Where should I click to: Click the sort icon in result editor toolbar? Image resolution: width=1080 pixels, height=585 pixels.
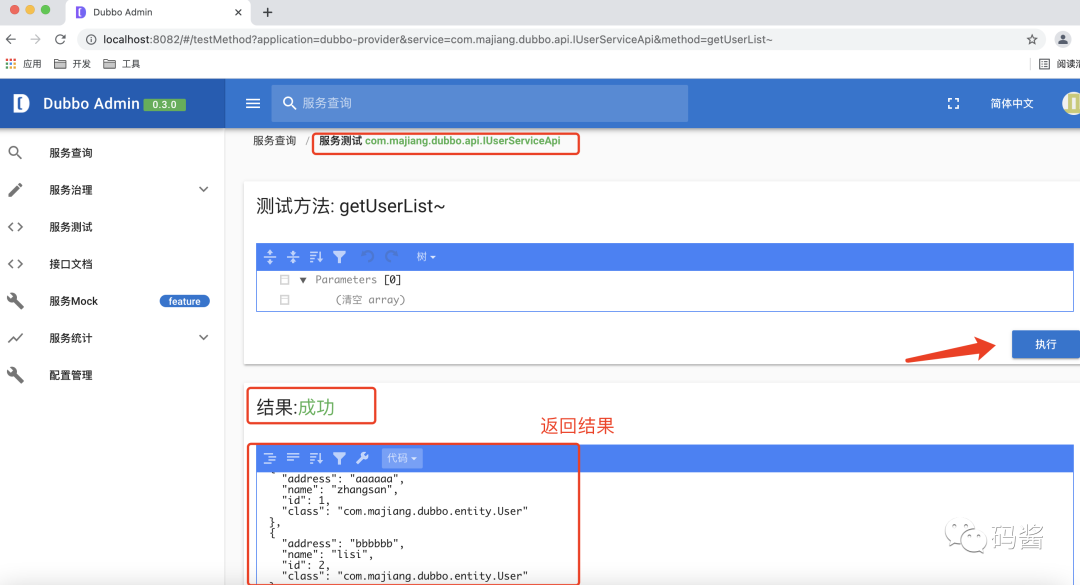[316, 458]
